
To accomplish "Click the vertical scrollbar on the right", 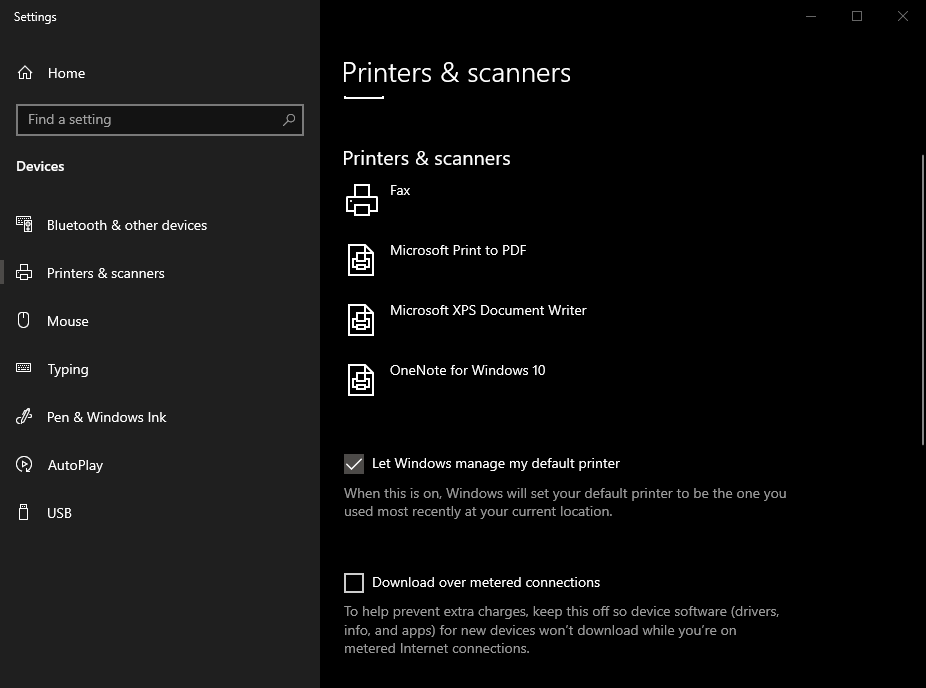I will coord(921,300).
